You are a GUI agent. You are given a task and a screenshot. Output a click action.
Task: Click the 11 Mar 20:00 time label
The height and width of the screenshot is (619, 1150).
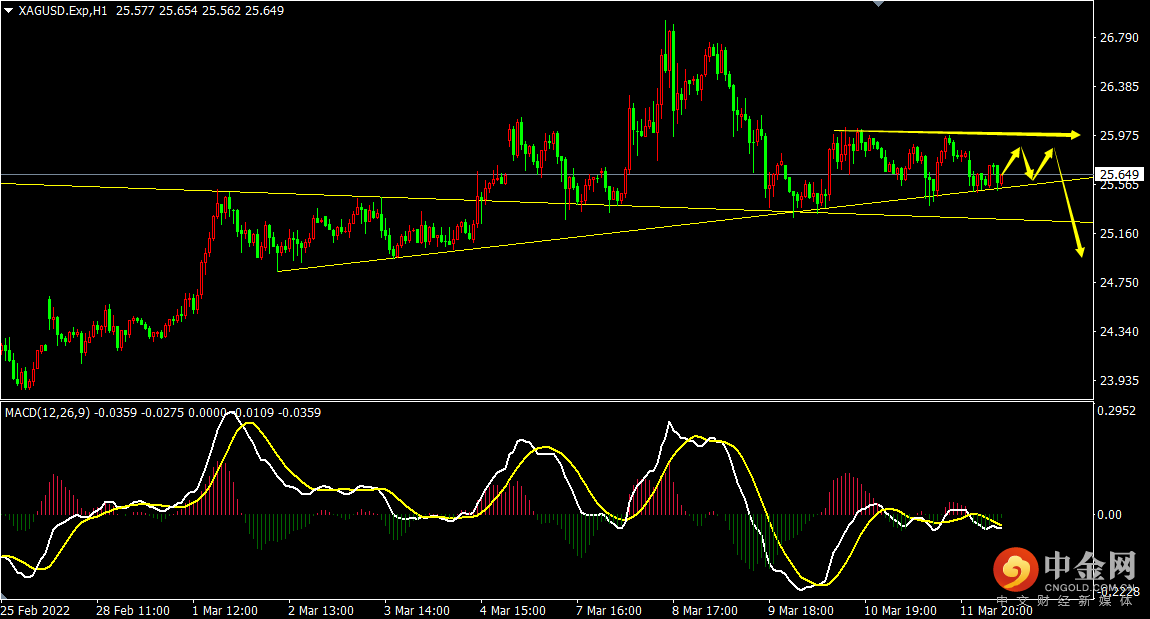tap(996, 610)
